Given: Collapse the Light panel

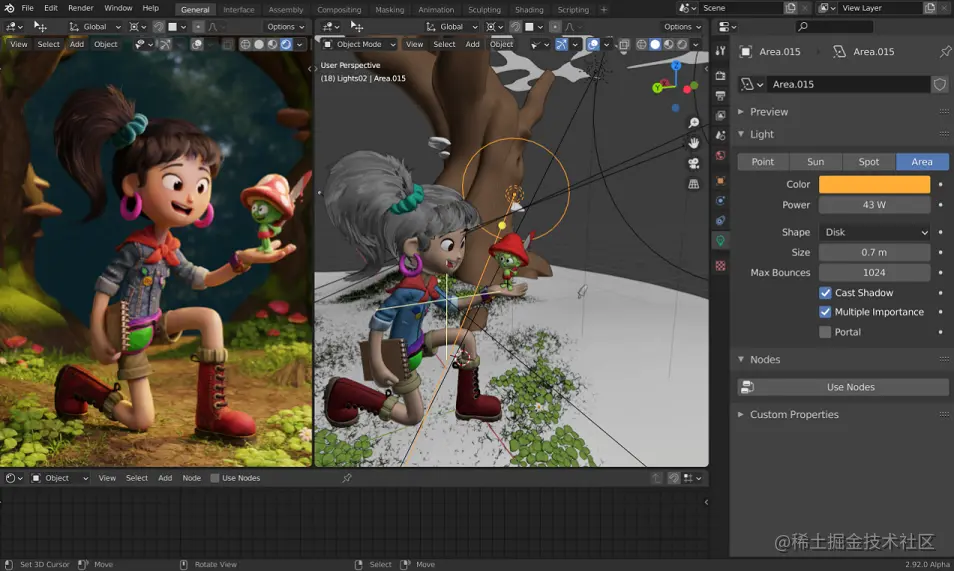Looking at the screenshot, I should point(762,135).
